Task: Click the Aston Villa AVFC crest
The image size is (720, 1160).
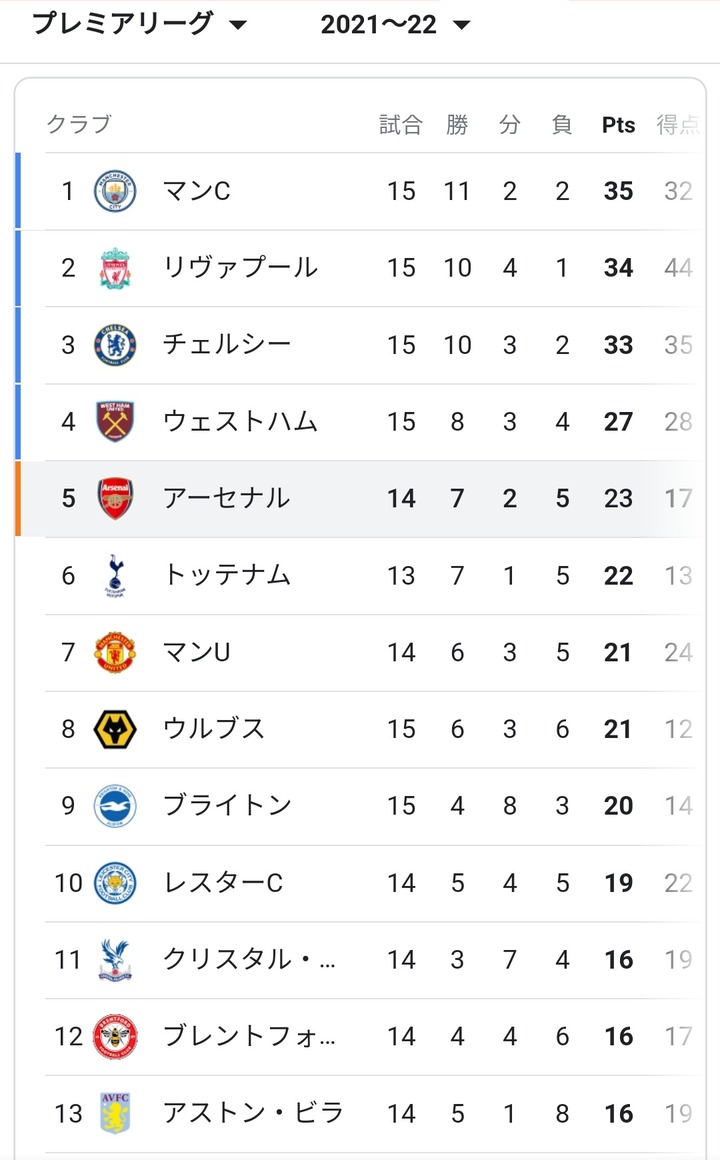Action: click(115, 1113)
